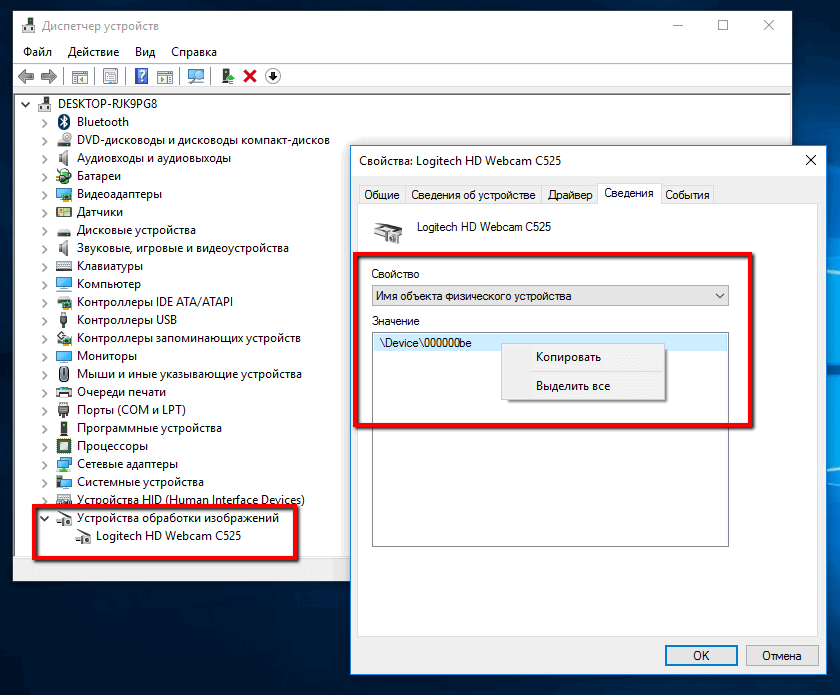The width and height of the screenshot is (840, 695).
Task: Open the Вид menu
Action: (145, 52)
